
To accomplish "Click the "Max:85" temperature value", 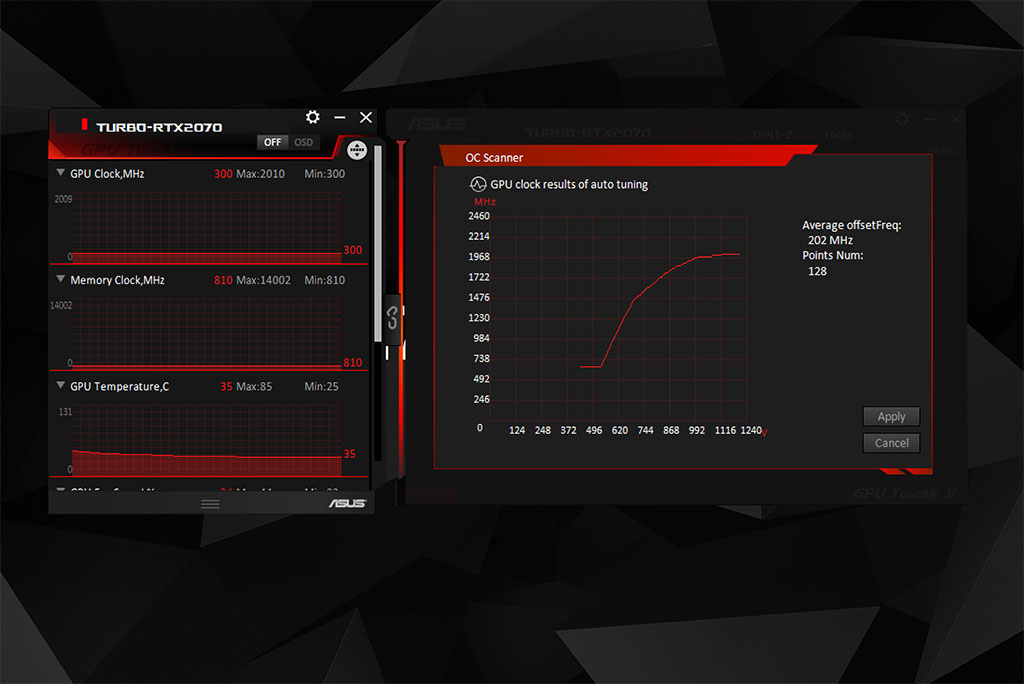I will (254, 386).
